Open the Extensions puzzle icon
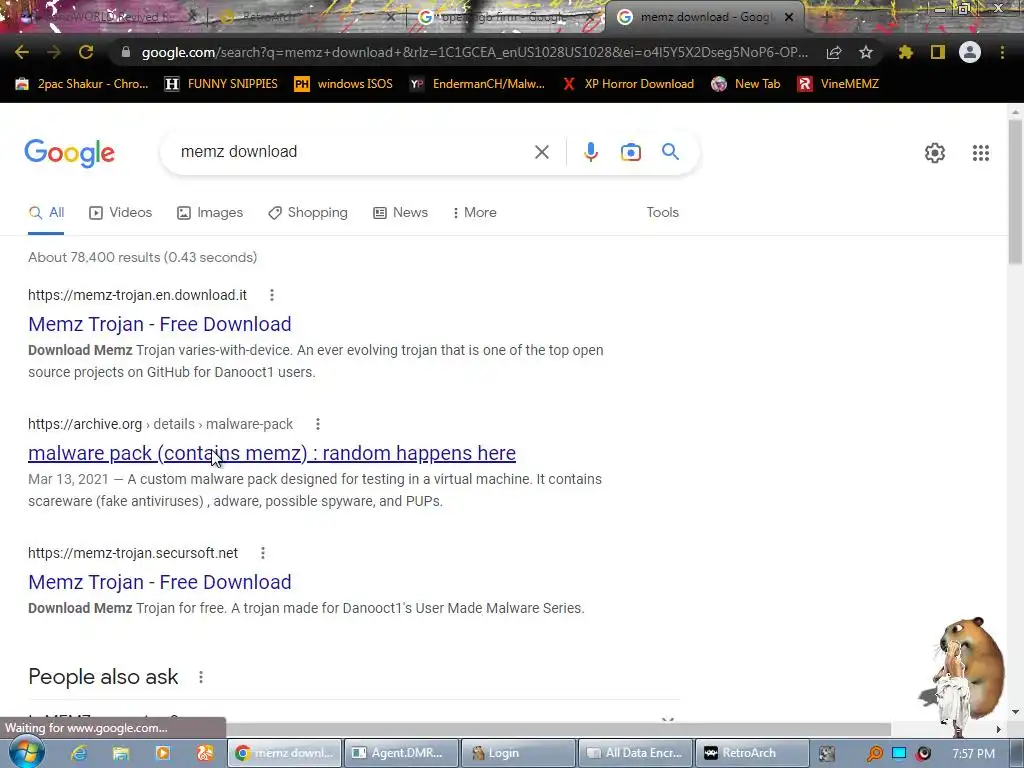The width and height of the screenshot is (1024, 768). tap(906, 52)
